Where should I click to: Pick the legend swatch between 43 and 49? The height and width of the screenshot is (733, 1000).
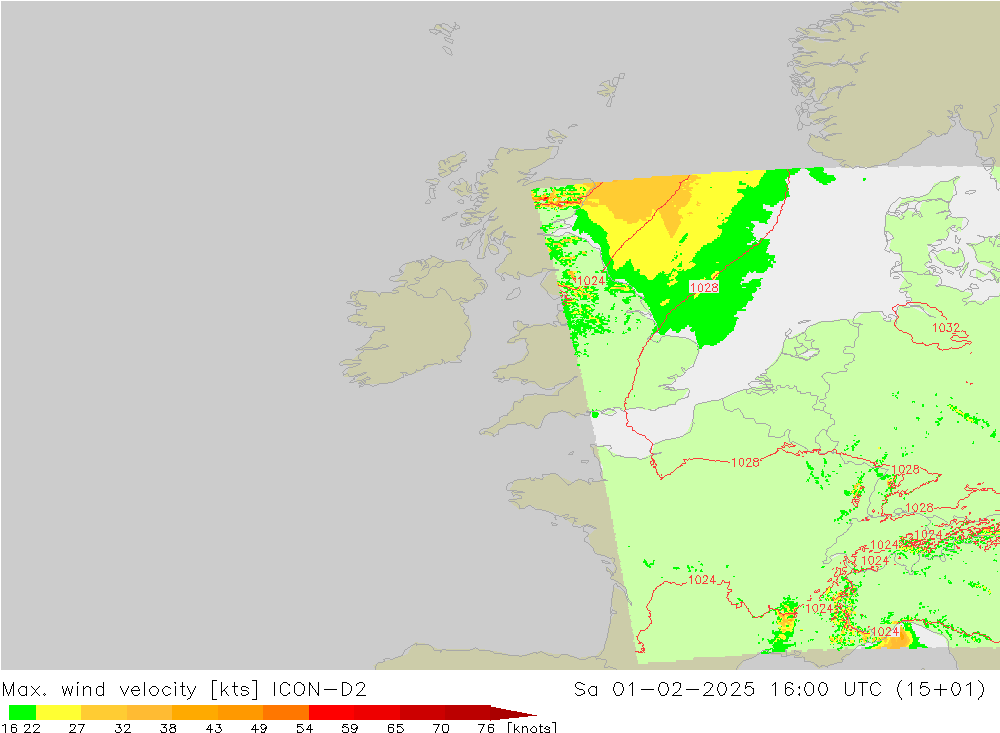(x=240, y=713)
